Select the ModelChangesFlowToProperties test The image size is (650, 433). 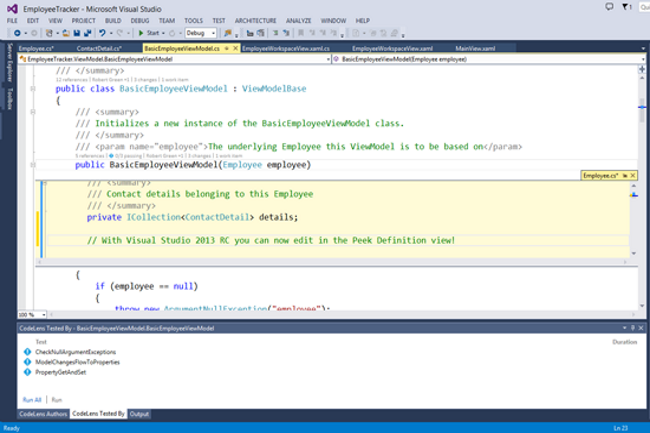76,362
